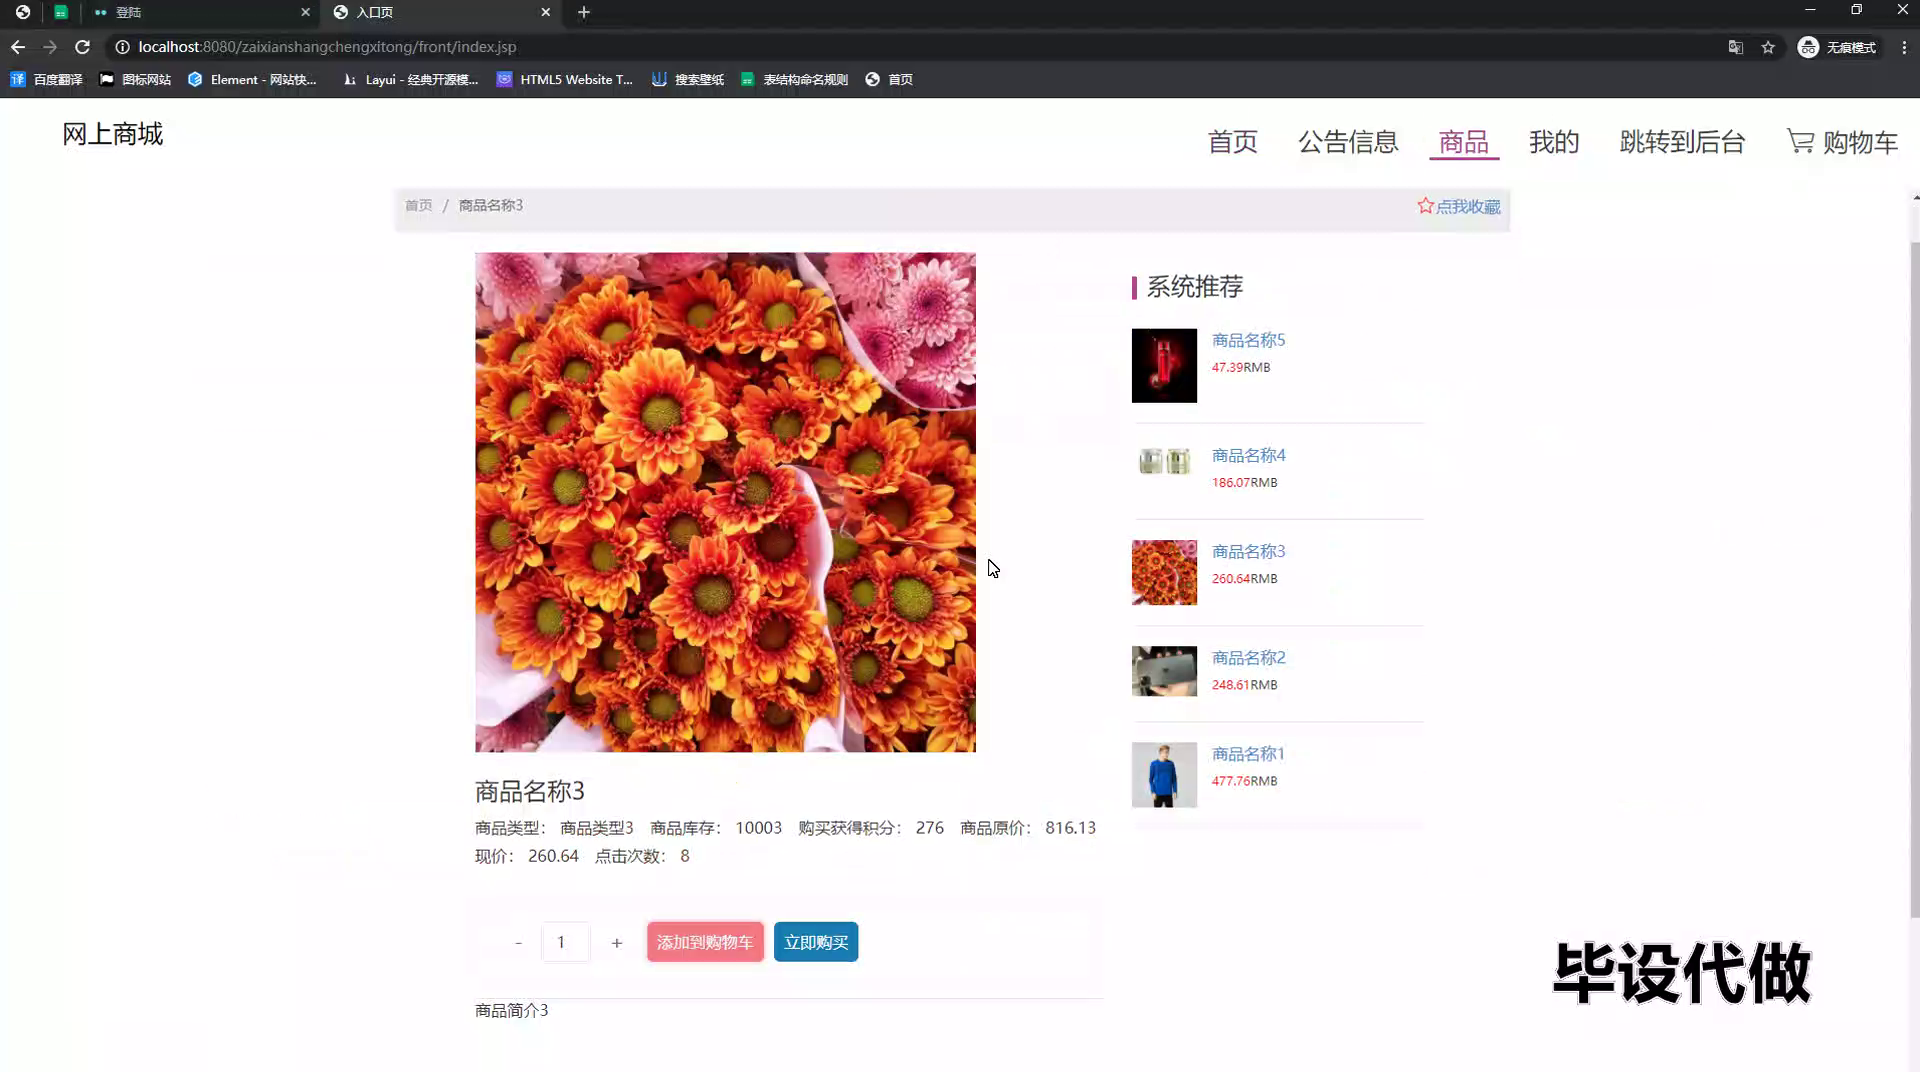
Task: Open the 搜索壁纸 bookmark
Action: coord(688,79)
